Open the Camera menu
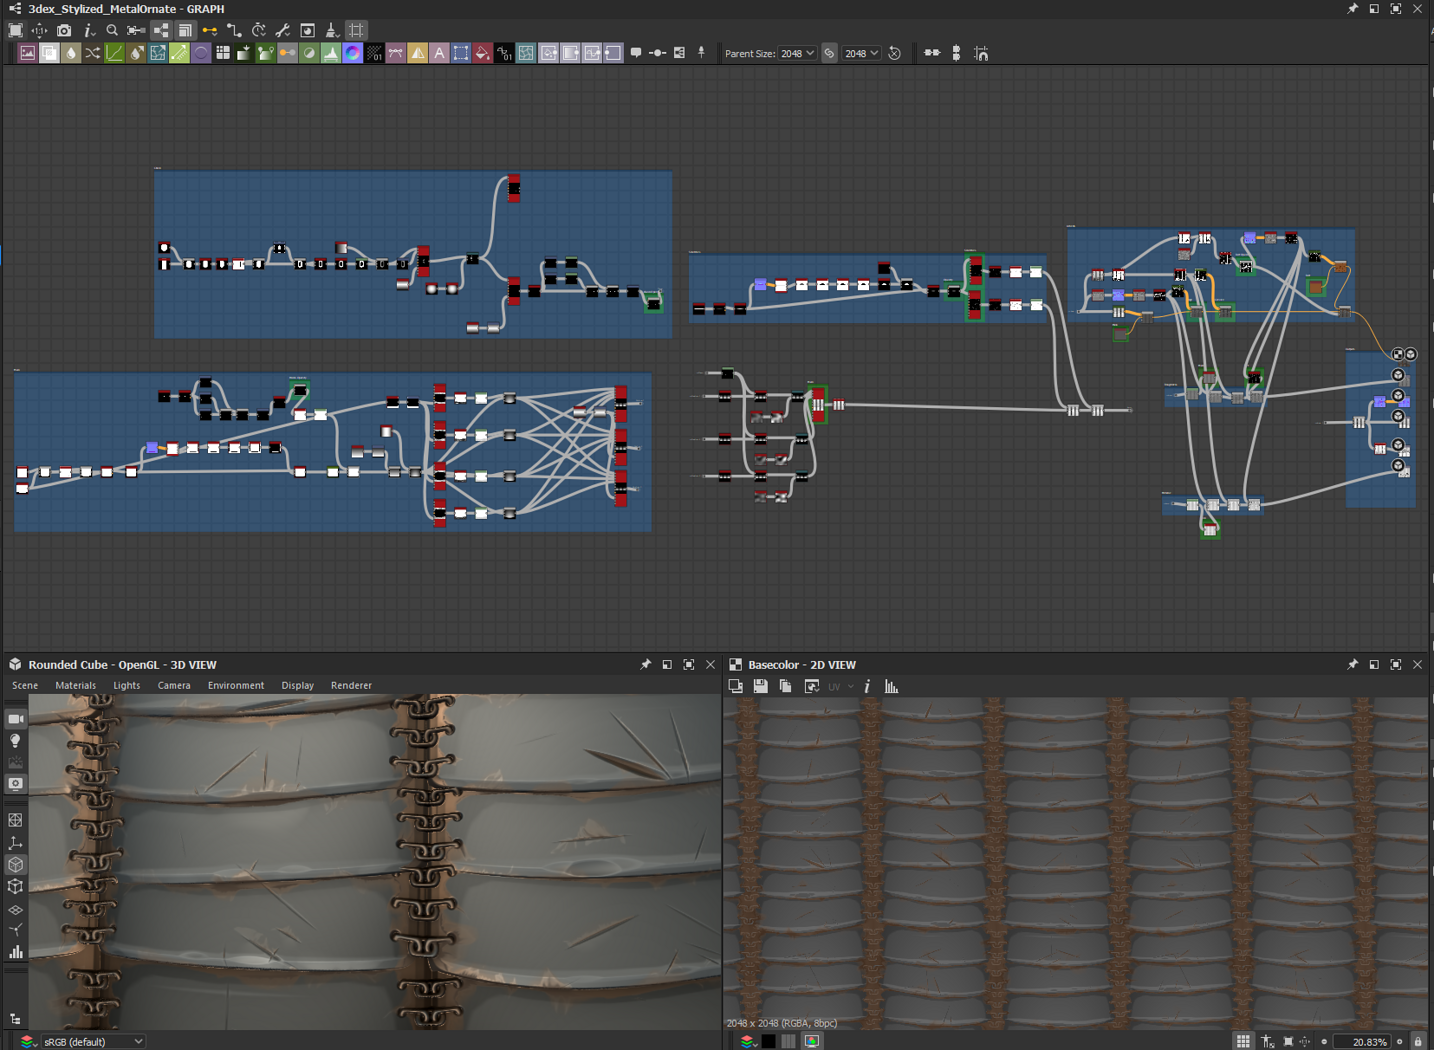The width and height of the screenshot is (1434, 1050). tap(174, 686)
